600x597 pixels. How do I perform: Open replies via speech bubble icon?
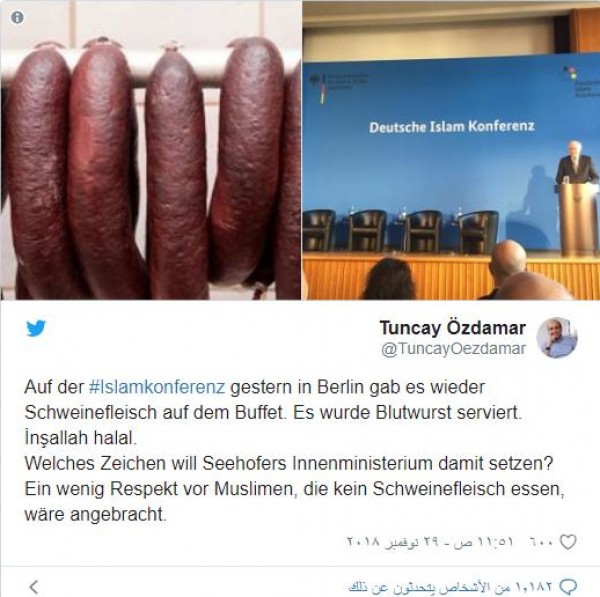tap(568, 586)
